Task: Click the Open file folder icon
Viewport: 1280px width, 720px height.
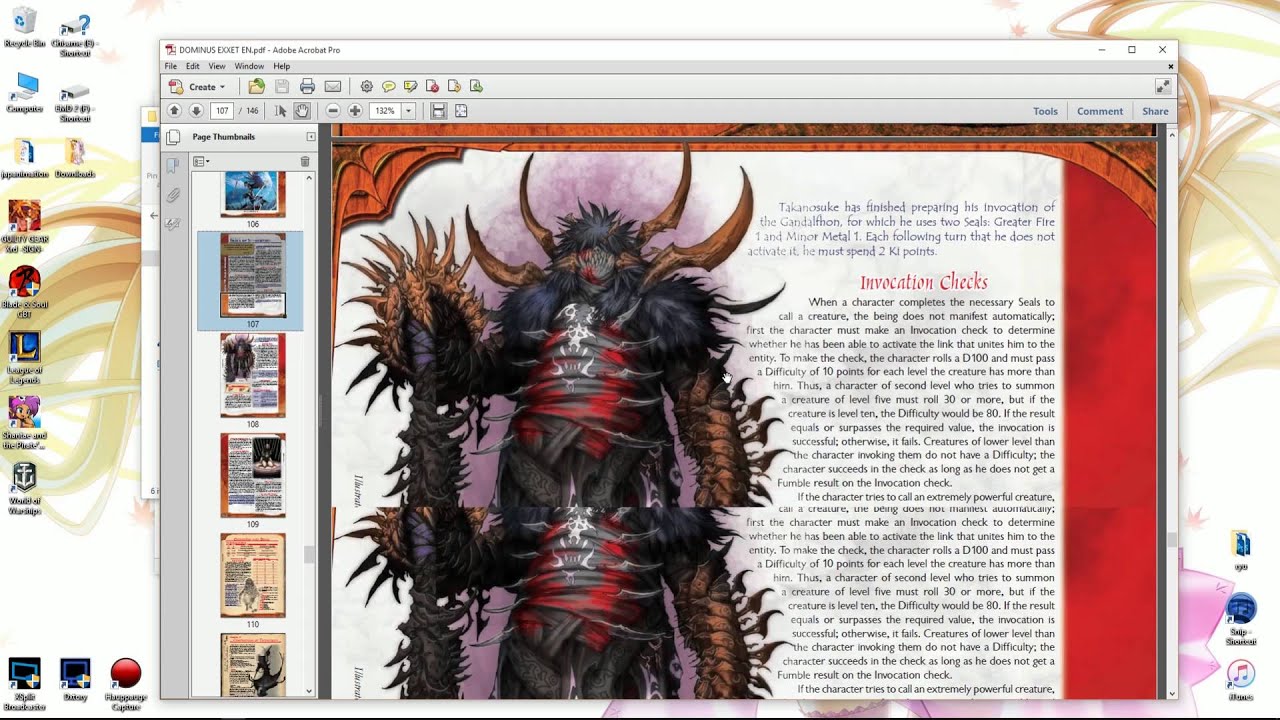Action: tap(257, 87)
